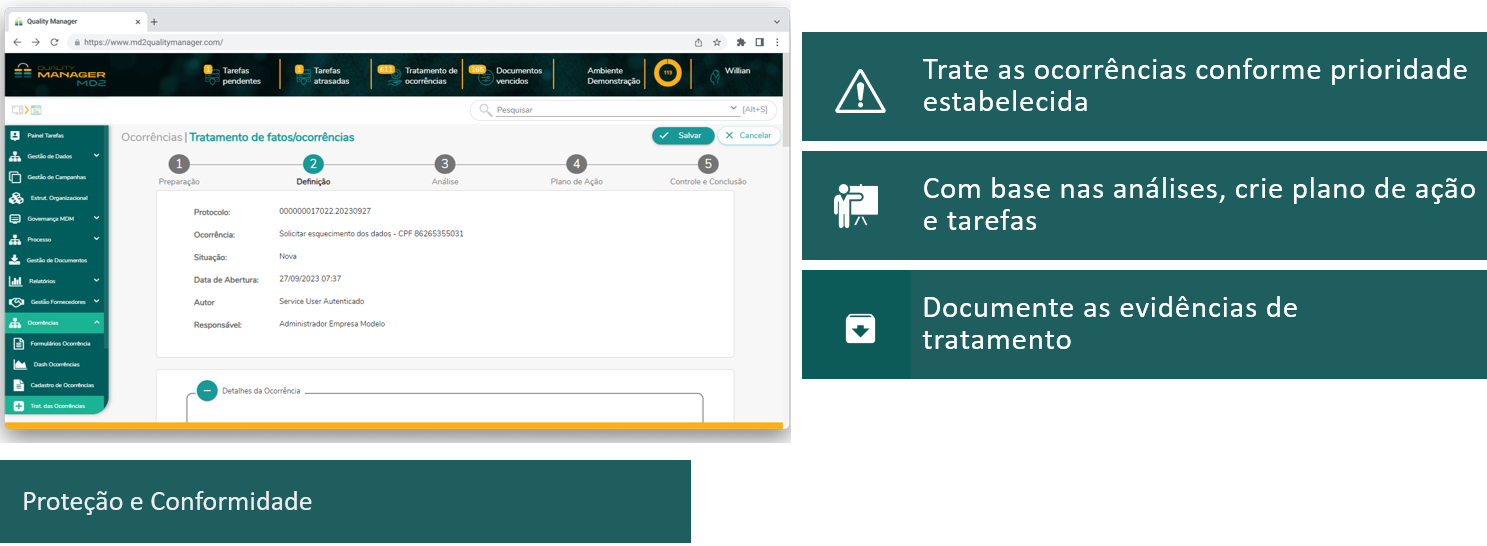Click the orange circular counter showing 119

(x=667, y=73)
